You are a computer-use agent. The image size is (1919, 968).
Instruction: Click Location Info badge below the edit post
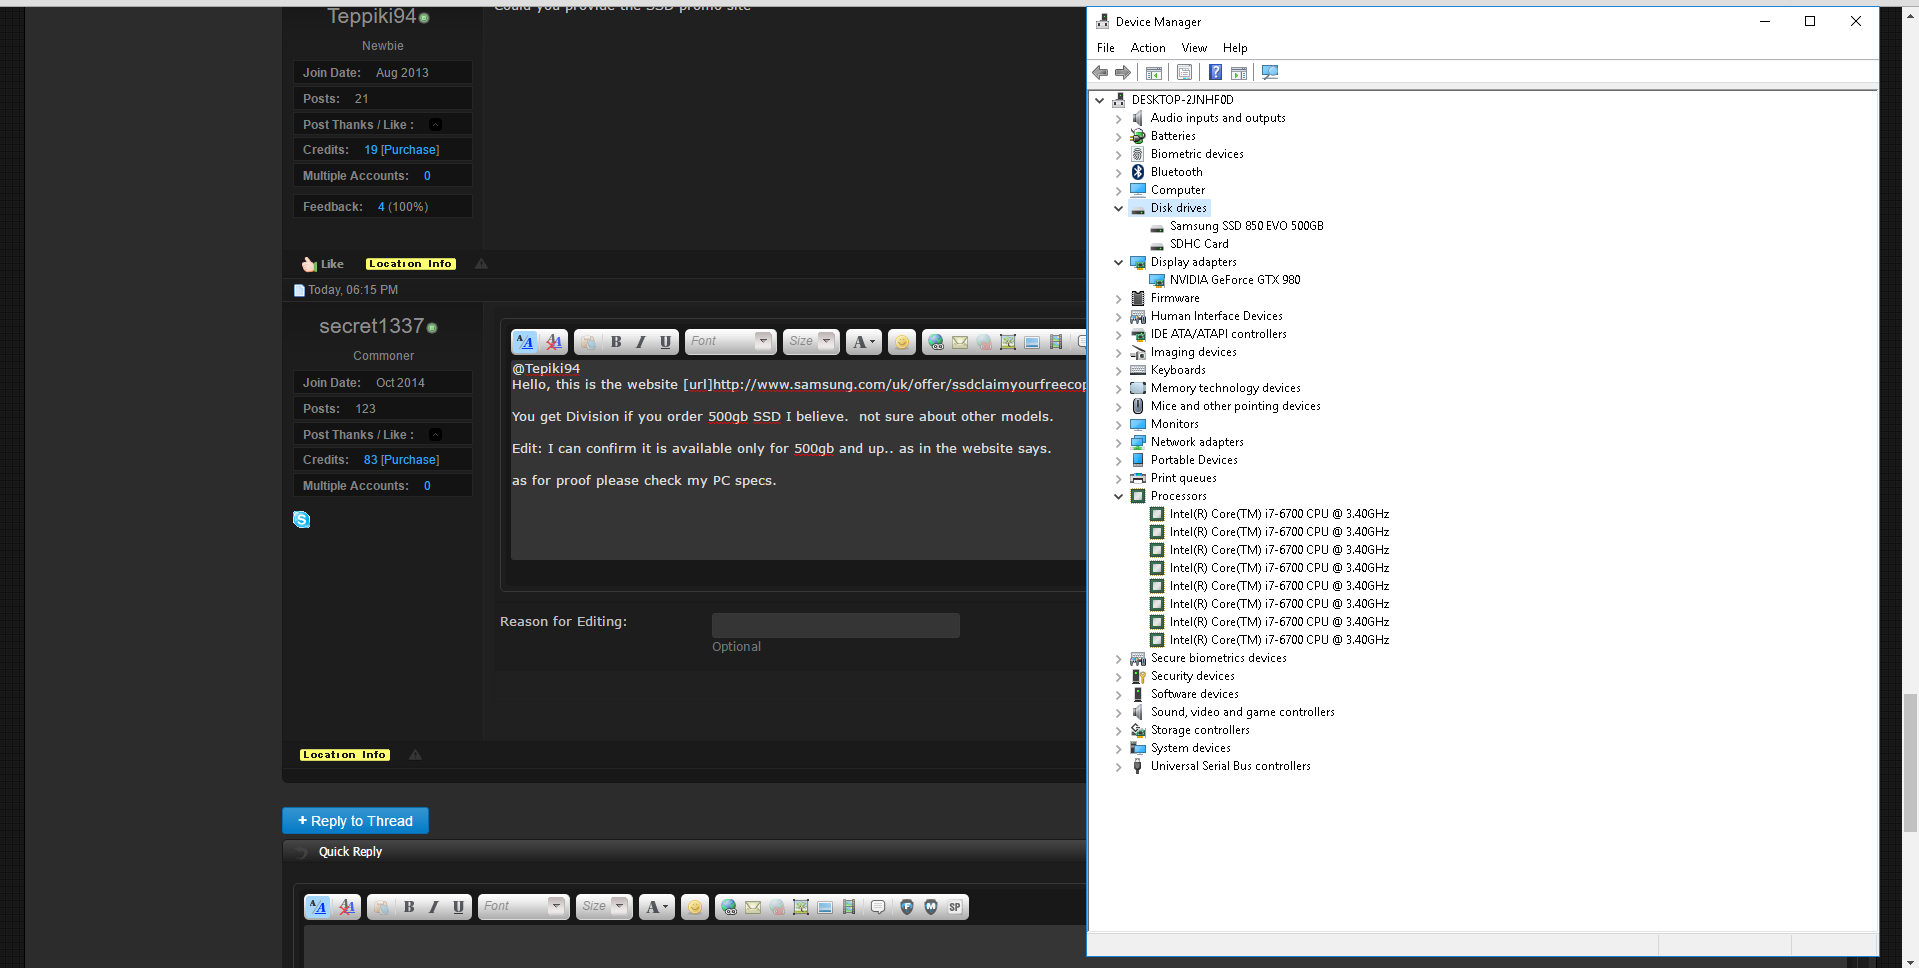tap(345, 755)
